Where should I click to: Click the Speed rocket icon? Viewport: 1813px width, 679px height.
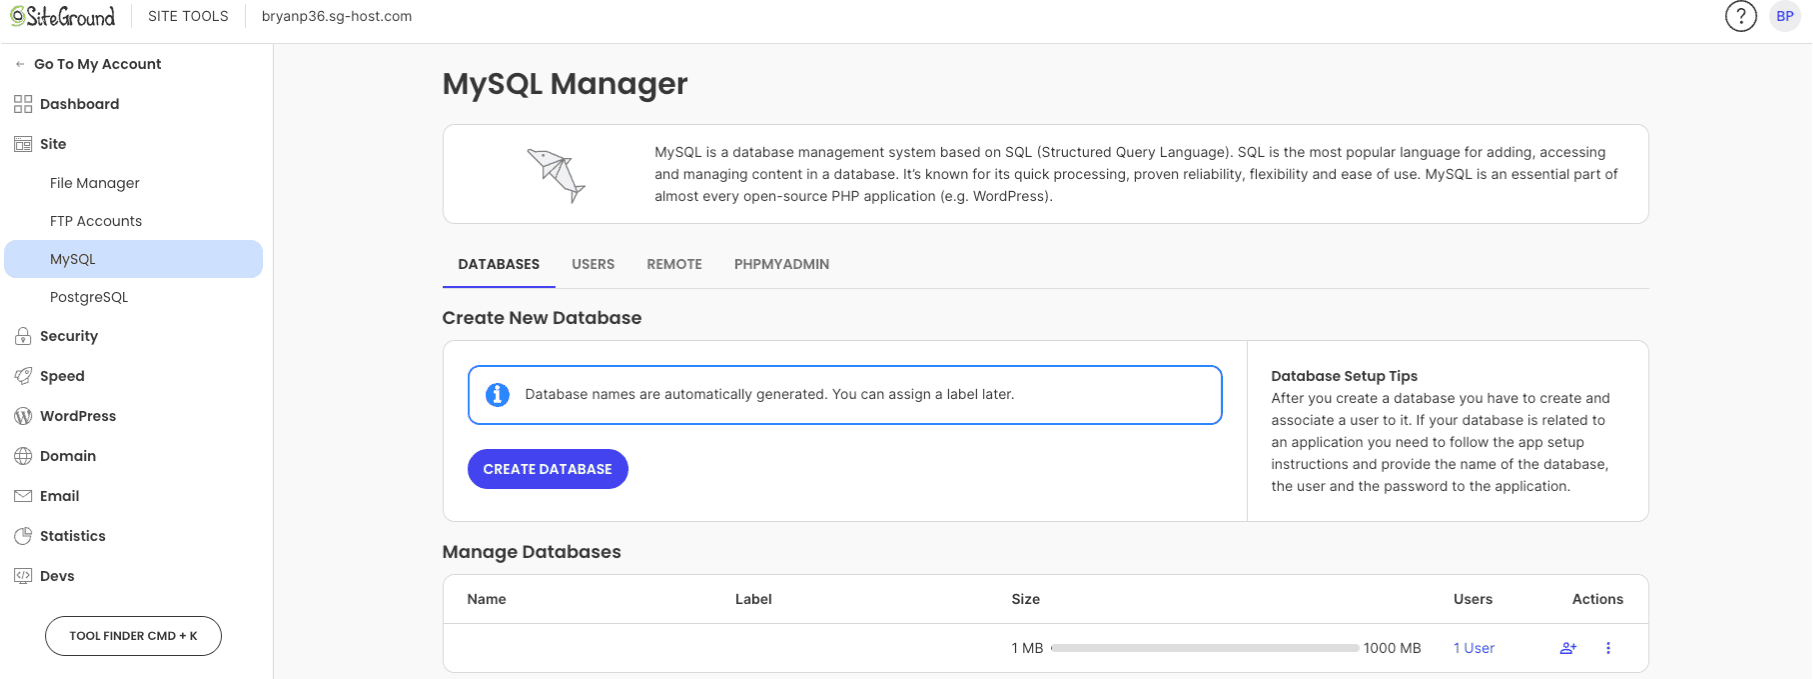tap(23, 376)
